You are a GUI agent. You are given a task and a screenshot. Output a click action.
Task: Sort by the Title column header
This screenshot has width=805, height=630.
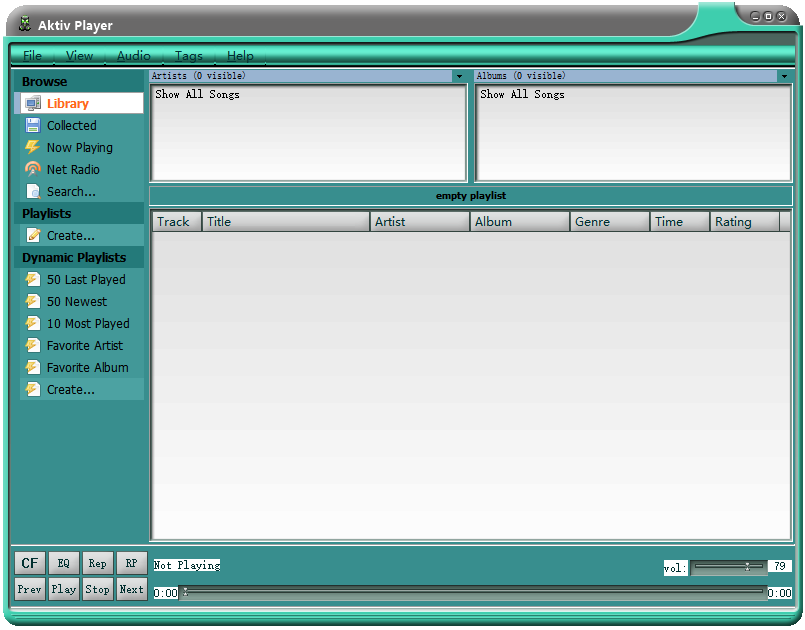[x=286, y=222]
